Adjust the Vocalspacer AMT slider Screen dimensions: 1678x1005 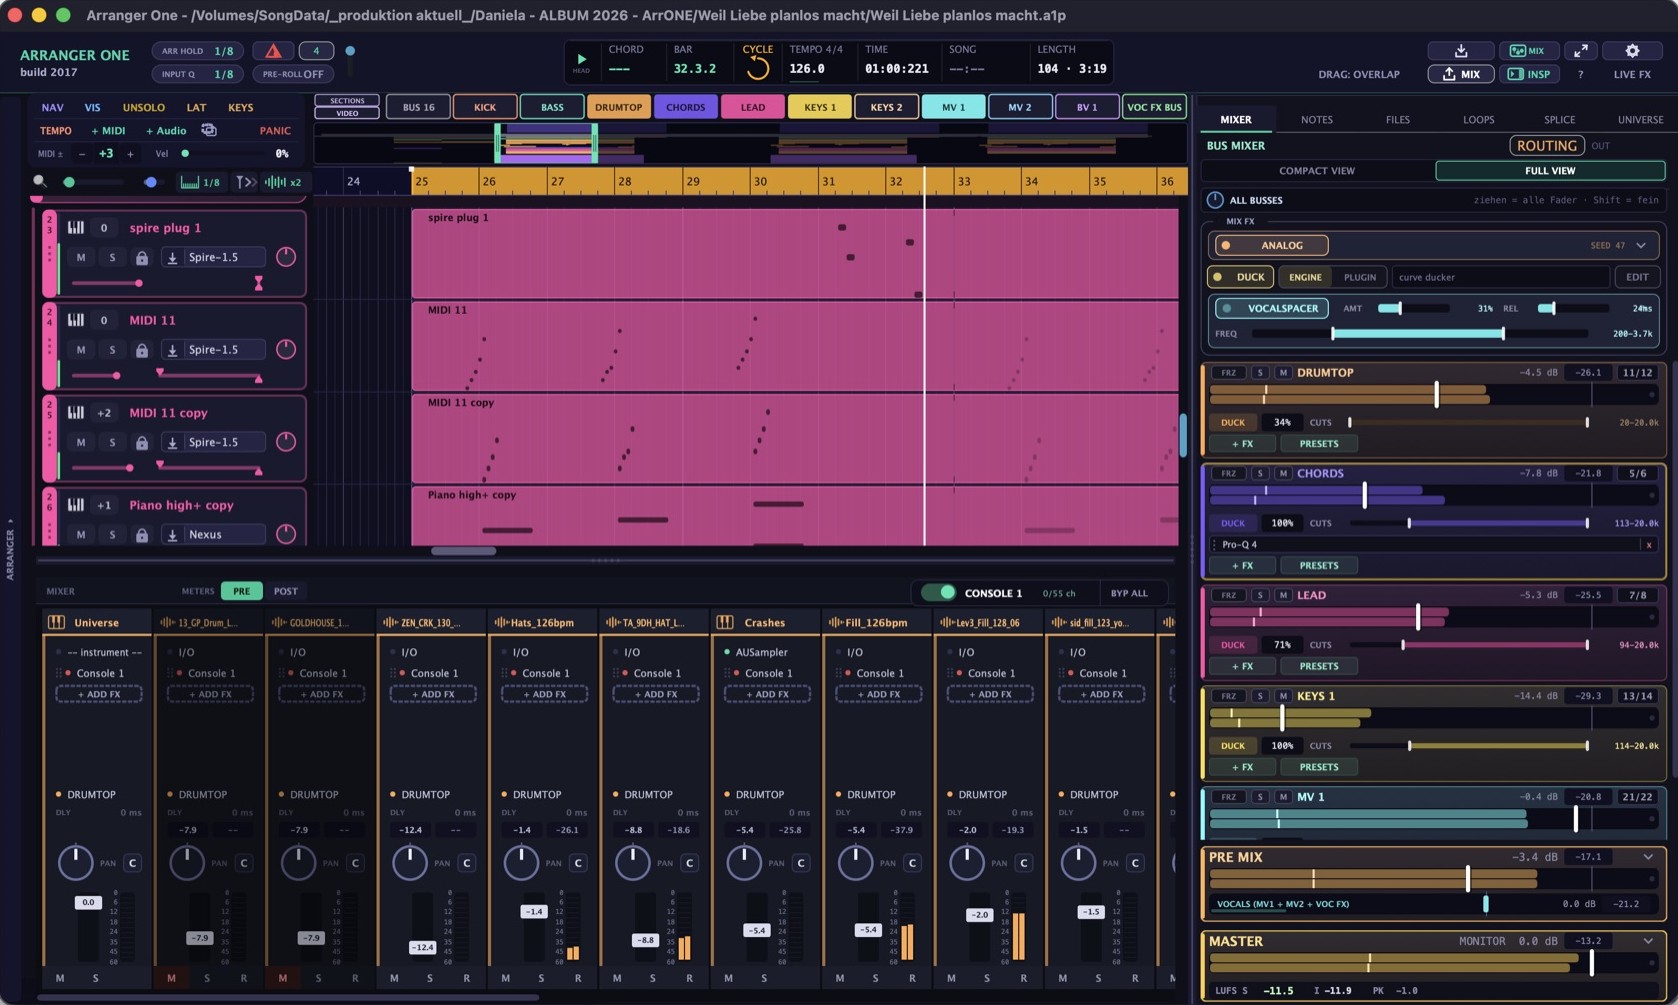[1413, 308]
